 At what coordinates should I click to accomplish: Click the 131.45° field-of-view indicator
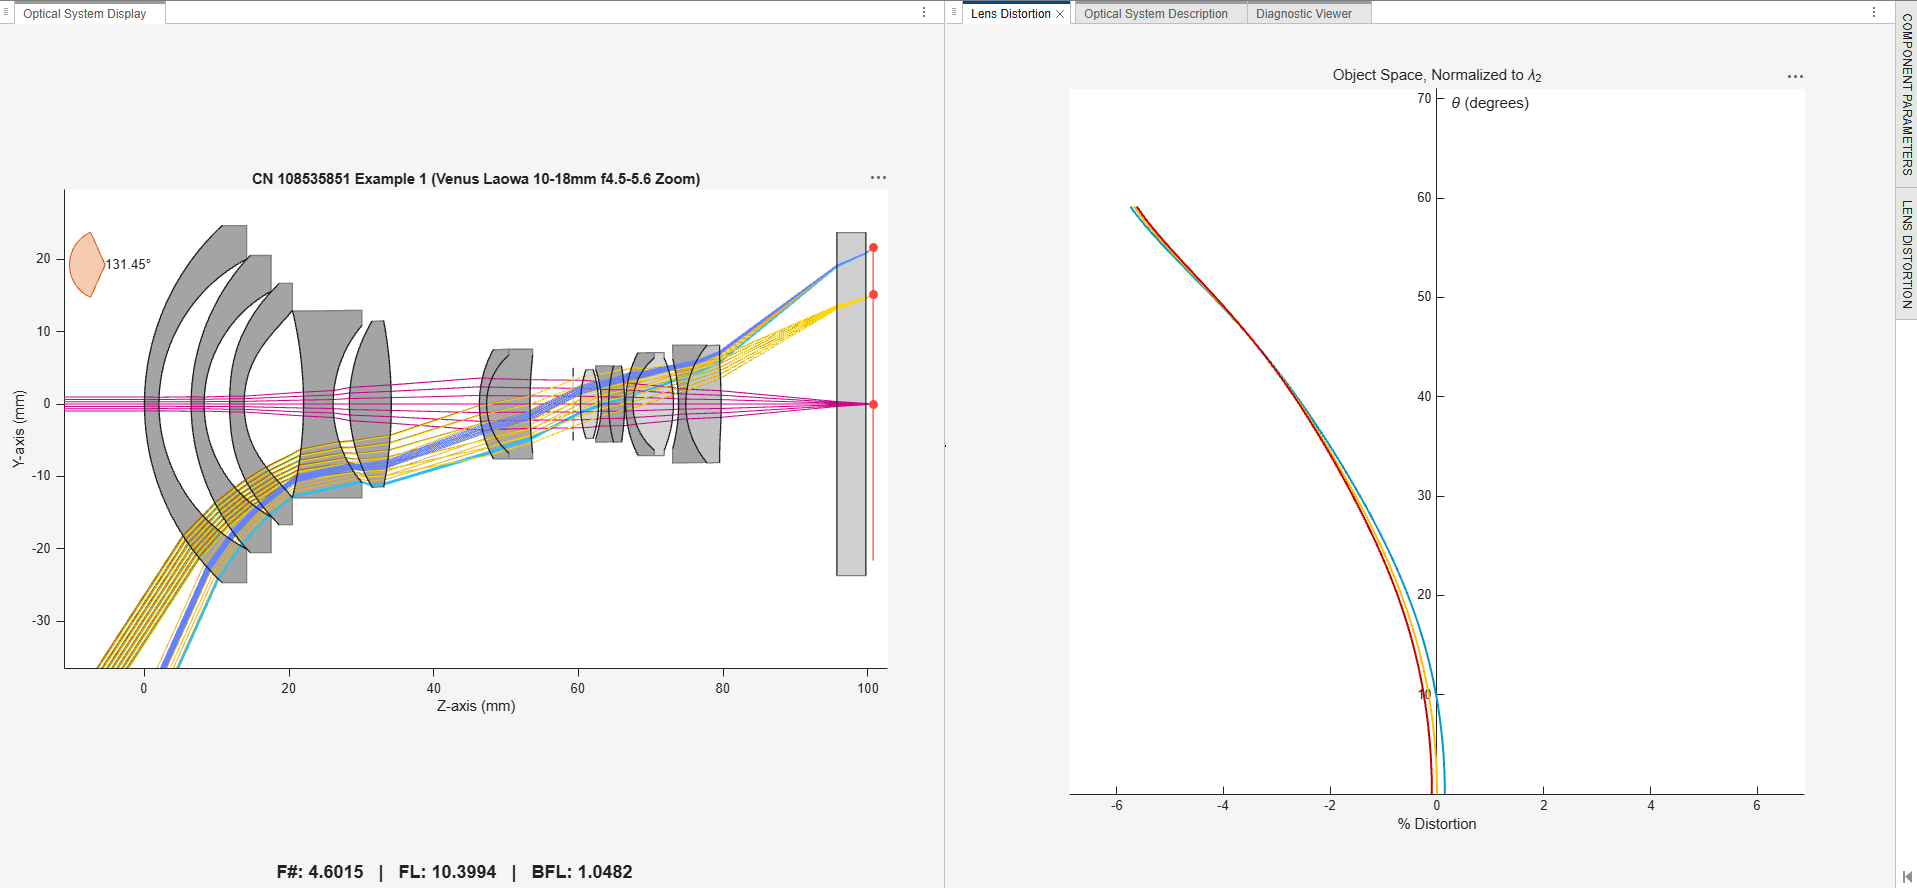click(109, 264)
